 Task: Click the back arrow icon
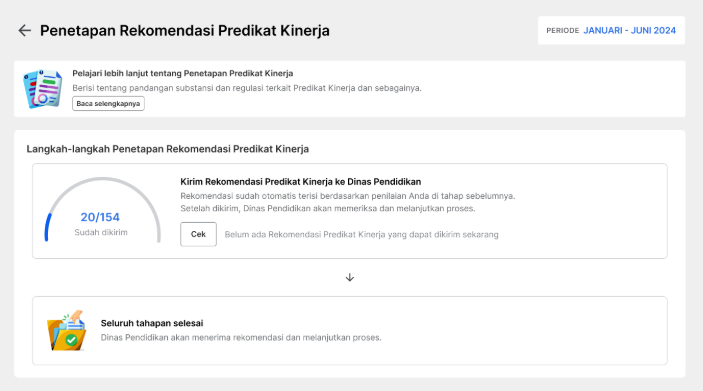point(24,30)
